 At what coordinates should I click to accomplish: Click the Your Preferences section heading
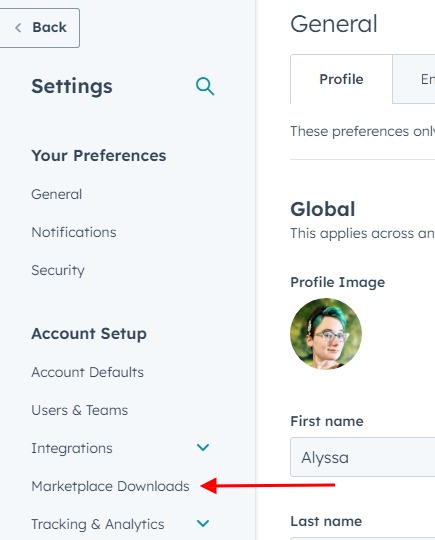(99, 156)
